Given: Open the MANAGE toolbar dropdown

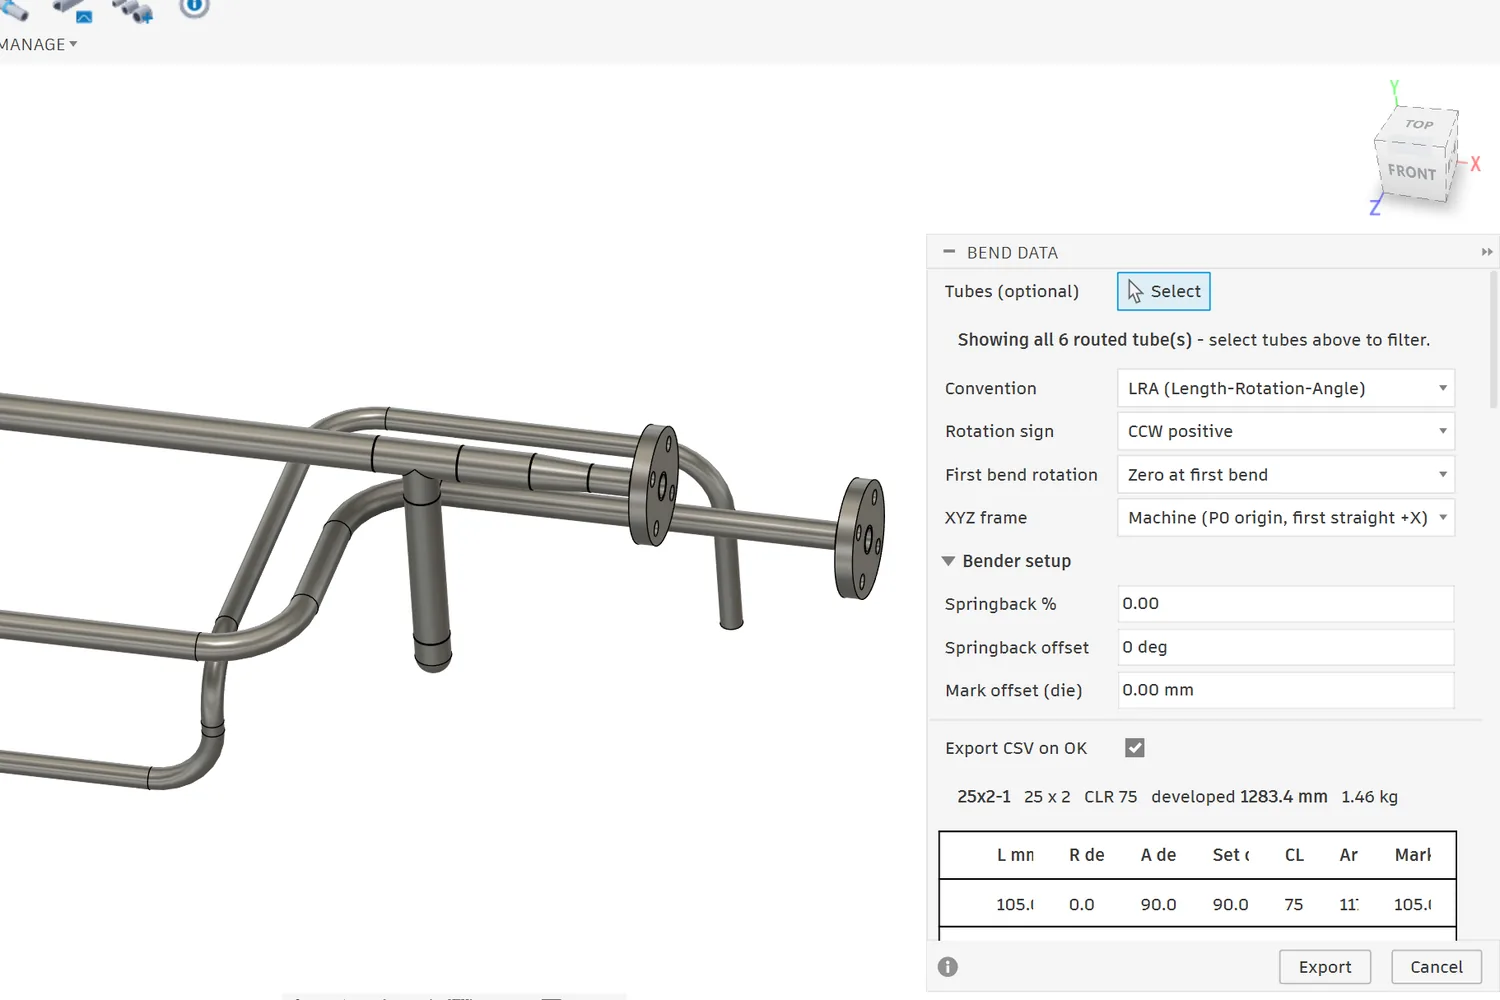Looking at the screenshot, I should [38, 44].
